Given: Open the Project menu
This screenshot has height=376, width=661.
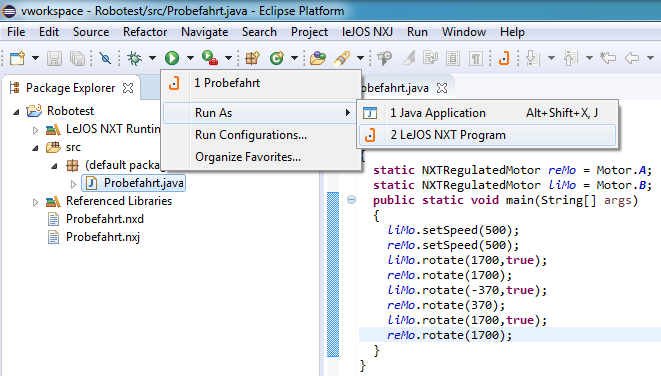Looking at the screenshot, I should pyautogui.click(x=309, y=32).
